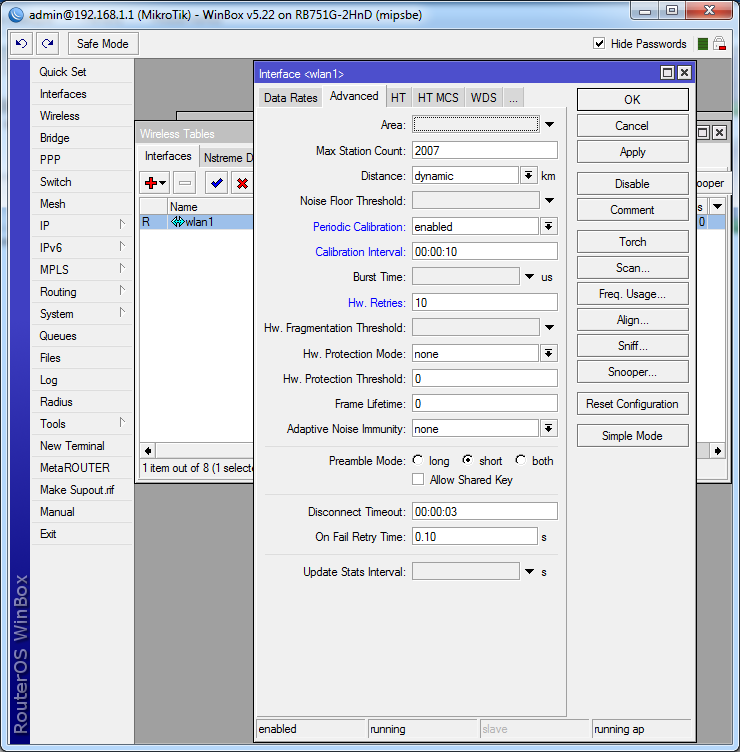The image size is (740, 752).
Task: Click the wlan1 interface icon in list
Action: 177,222
